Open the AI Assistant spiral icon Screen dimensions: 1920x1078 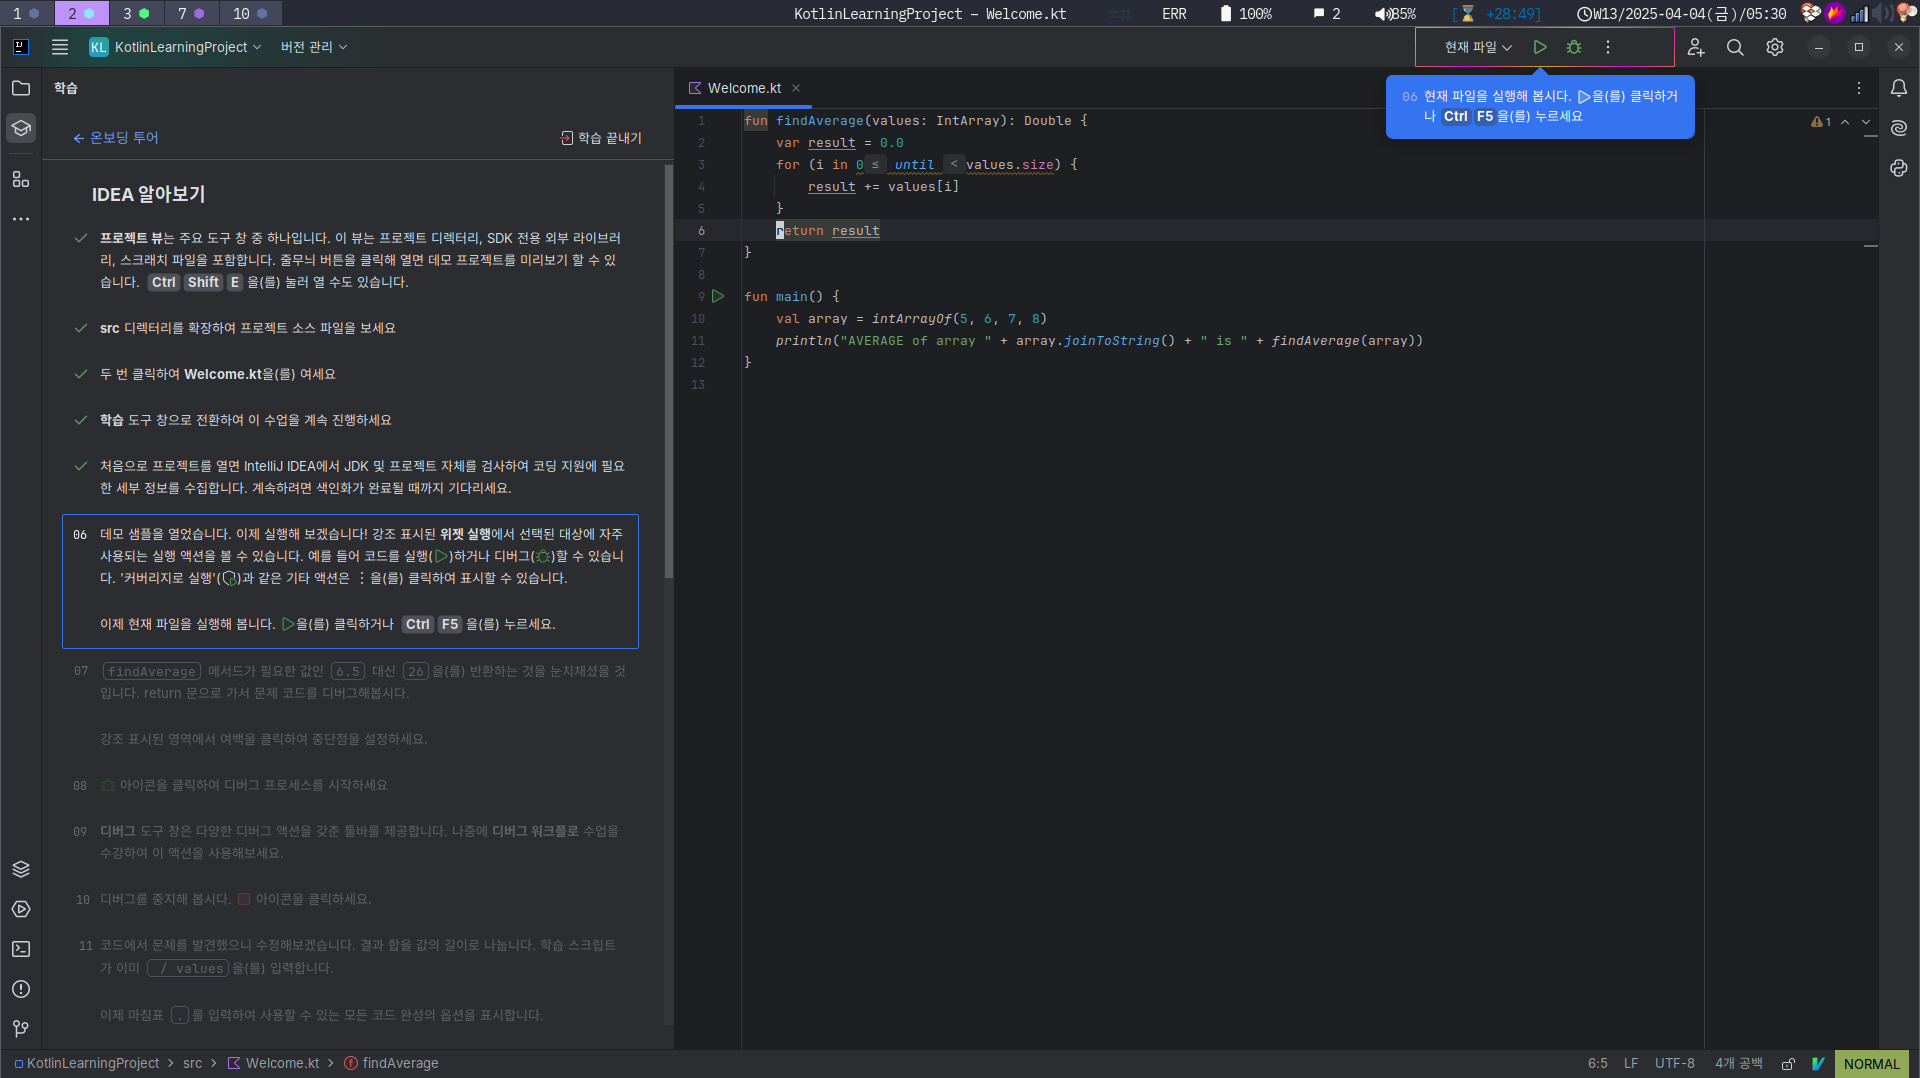tap(1899, 128)
